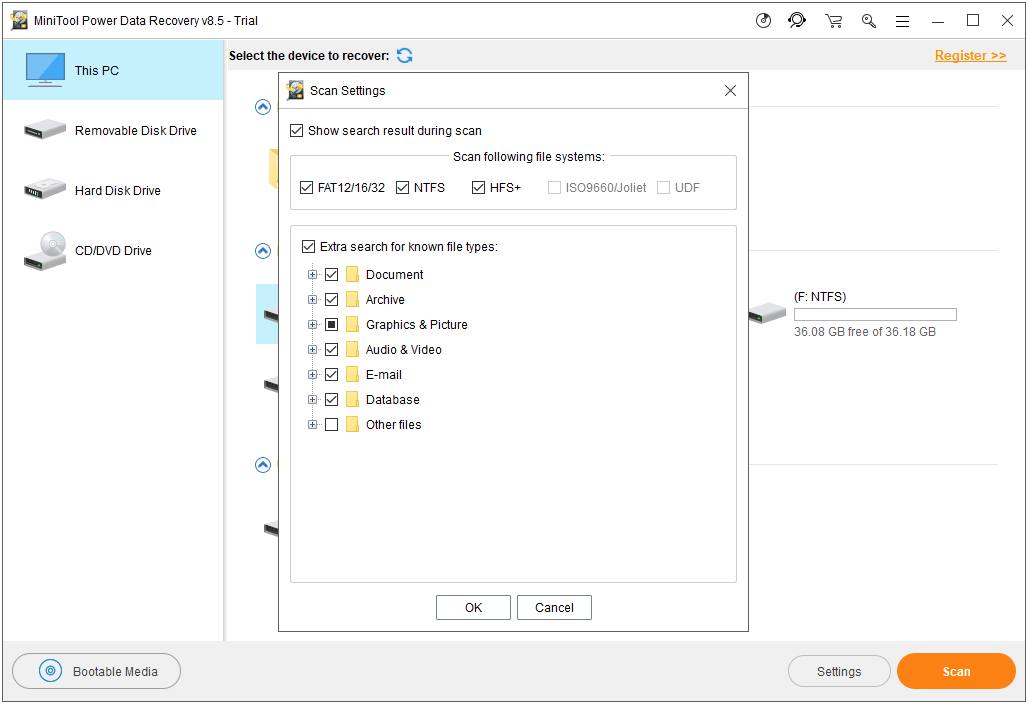Uncheck the Archive file type checkbox
Screen dimensions: 1029x705
[331, 299]
